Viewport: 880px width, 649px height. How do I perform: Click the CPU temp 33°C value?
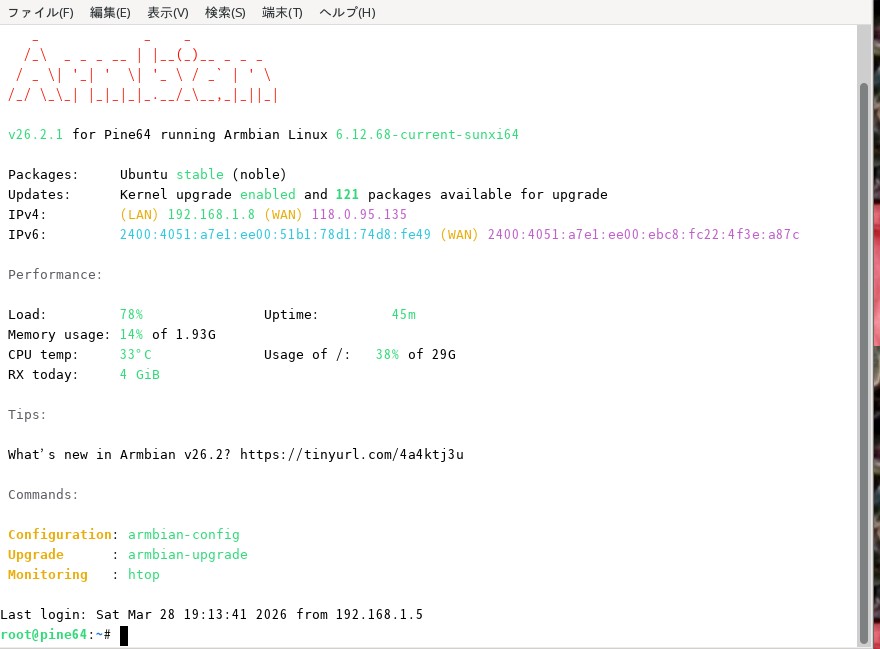point(134,354)
